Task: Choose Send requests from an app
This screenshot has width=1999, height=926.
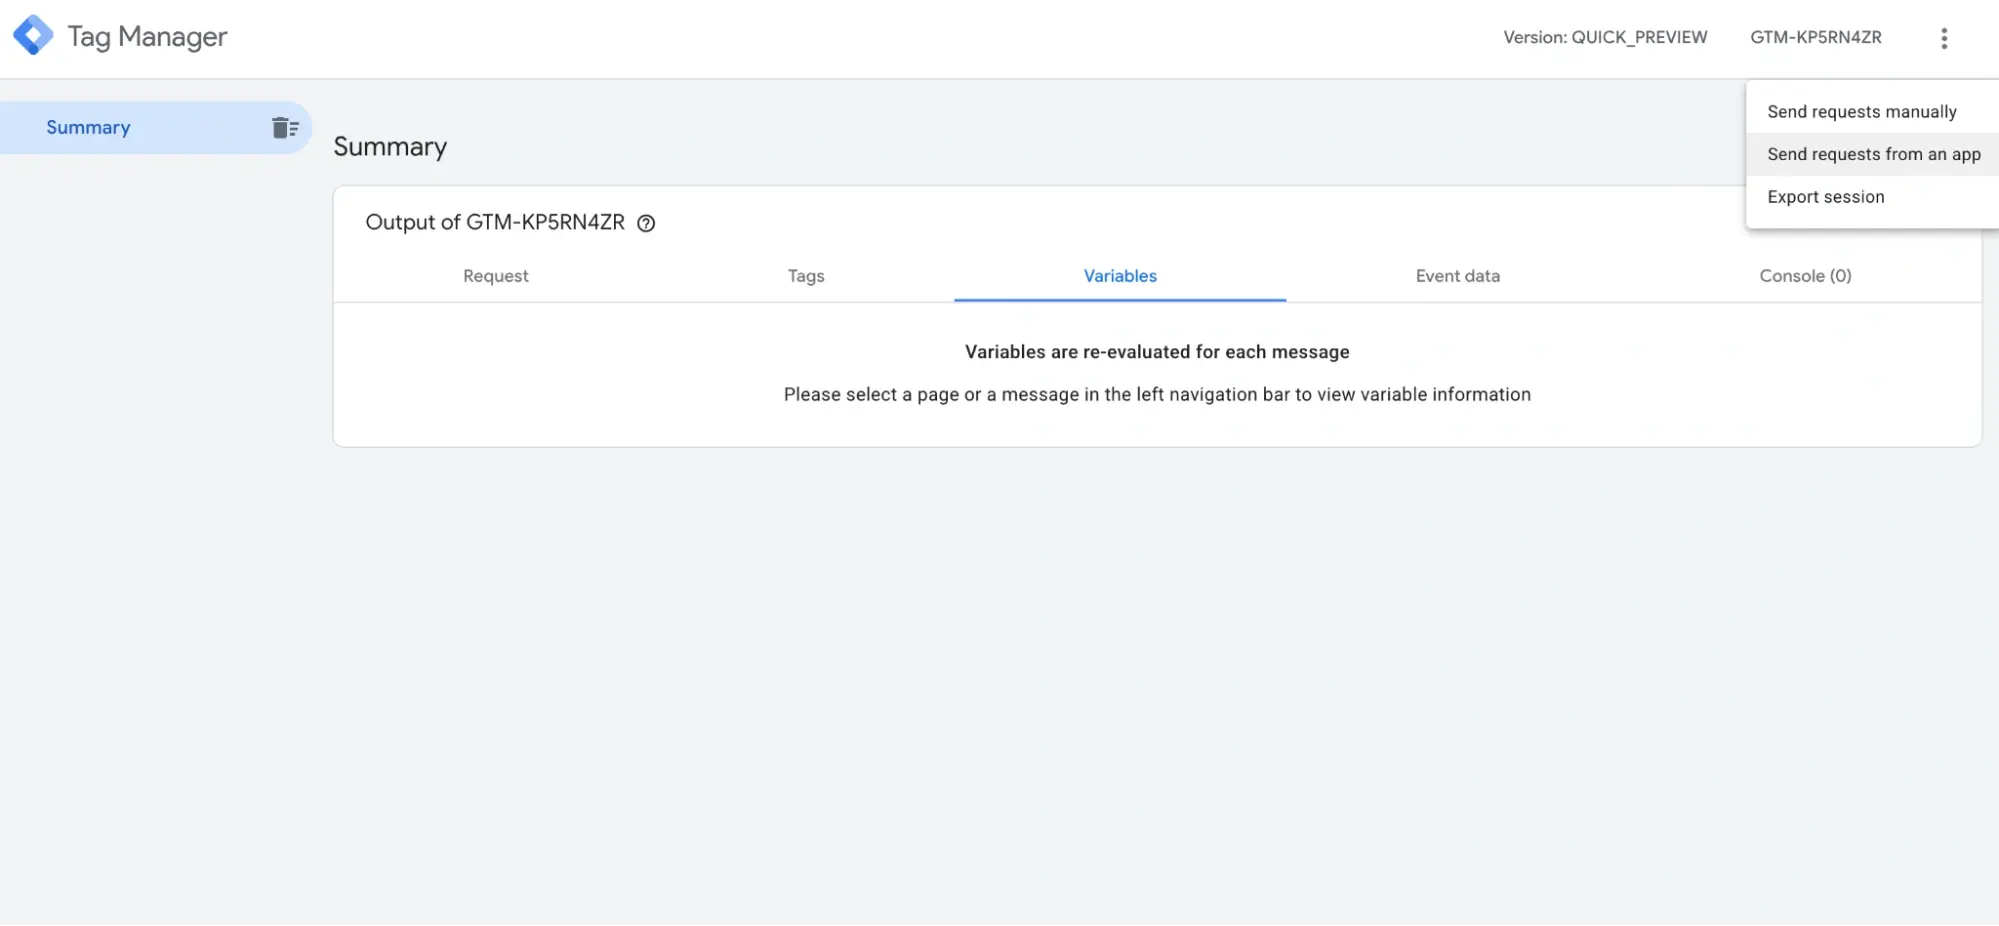Action: click(1872, 154)
